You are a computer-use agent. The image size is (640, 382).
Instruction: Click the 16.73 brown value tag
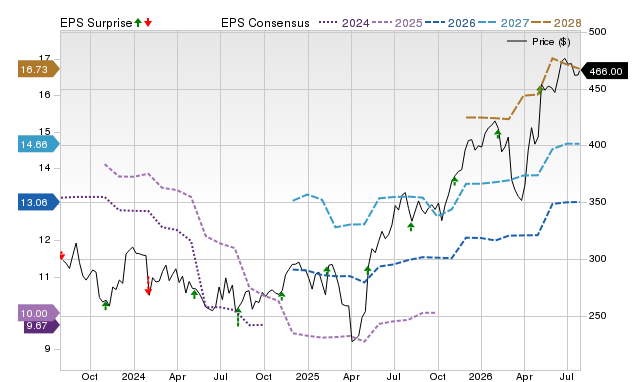(x=39, y=69)
